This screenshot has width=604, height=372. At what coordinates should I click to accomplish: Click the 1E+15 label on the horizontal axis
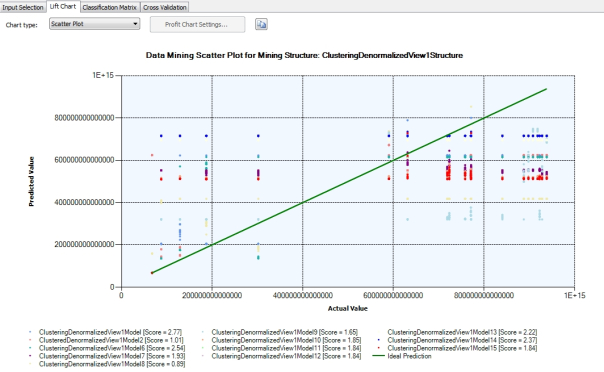click(x=574, y=295)
